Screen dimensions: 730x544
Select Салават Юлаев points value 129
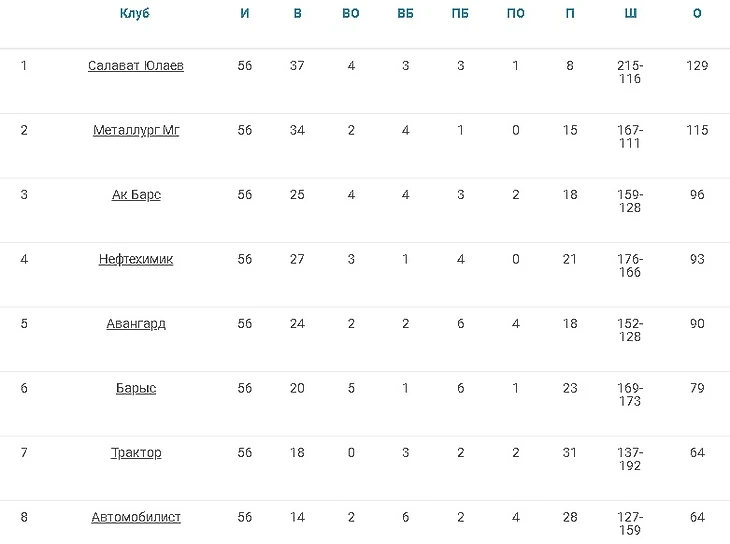pyautogui.click(x=697, y=66)
